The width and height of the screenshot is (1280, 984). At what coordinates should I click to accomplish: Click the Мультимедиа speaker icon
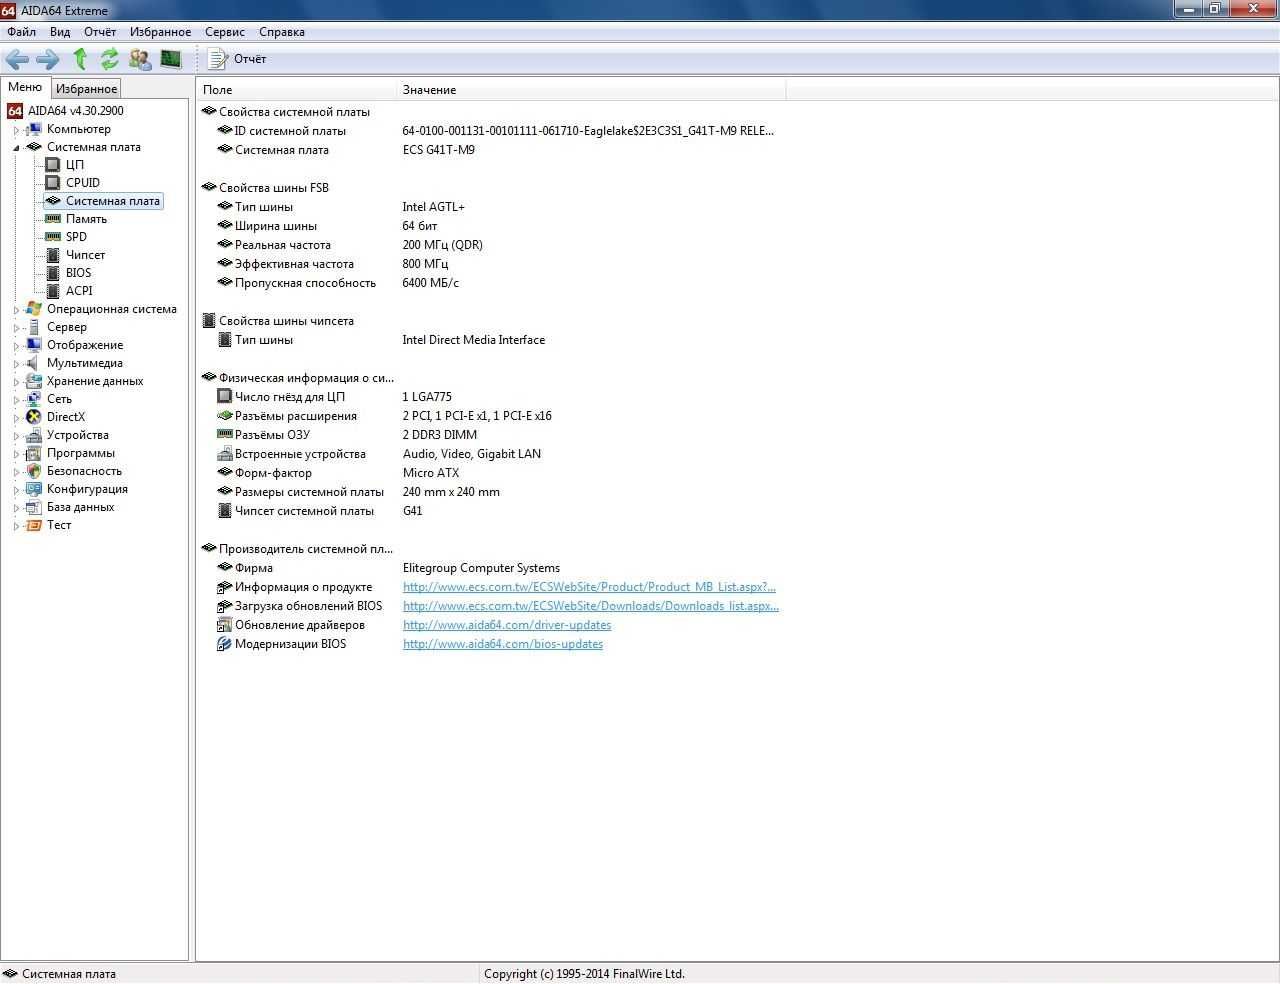point(34,363)
